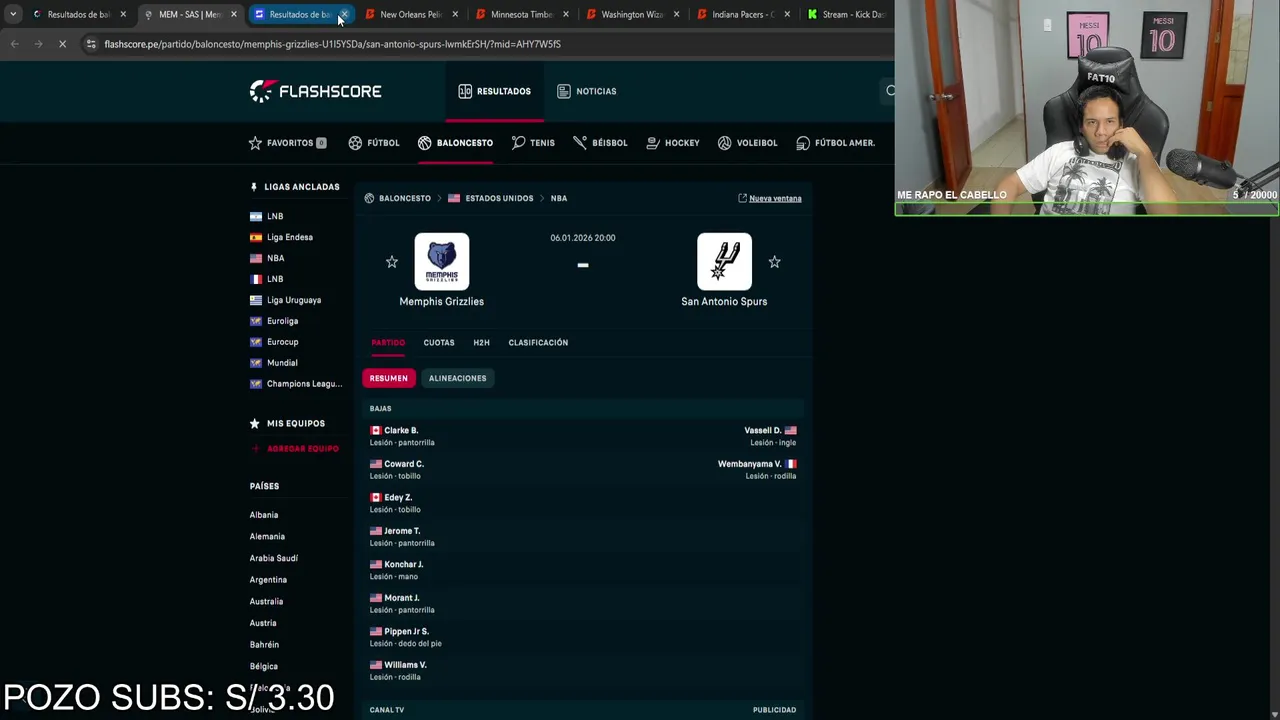Open injured player Coward C.
This screenshot has width=1280, height=720.
pyautogui.click(x=404, y=464)
